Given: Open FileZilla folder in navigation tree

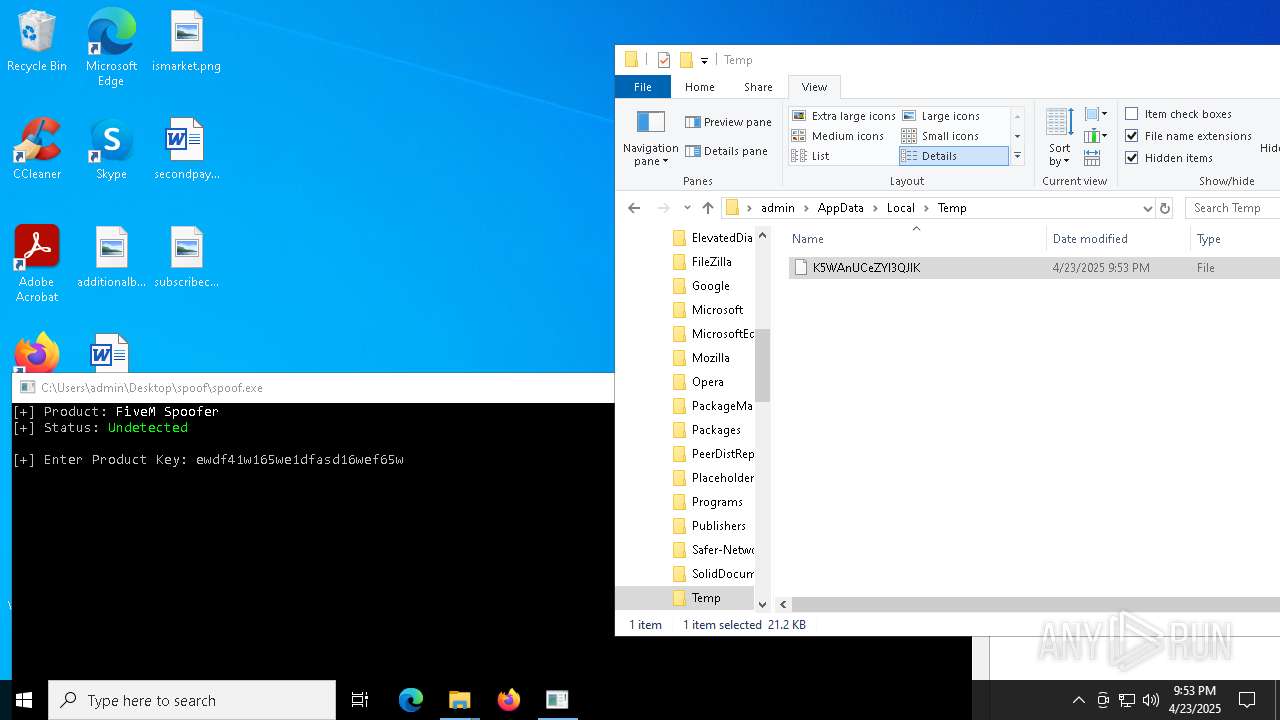Looking at the screenshot, I should coord(711,262).
